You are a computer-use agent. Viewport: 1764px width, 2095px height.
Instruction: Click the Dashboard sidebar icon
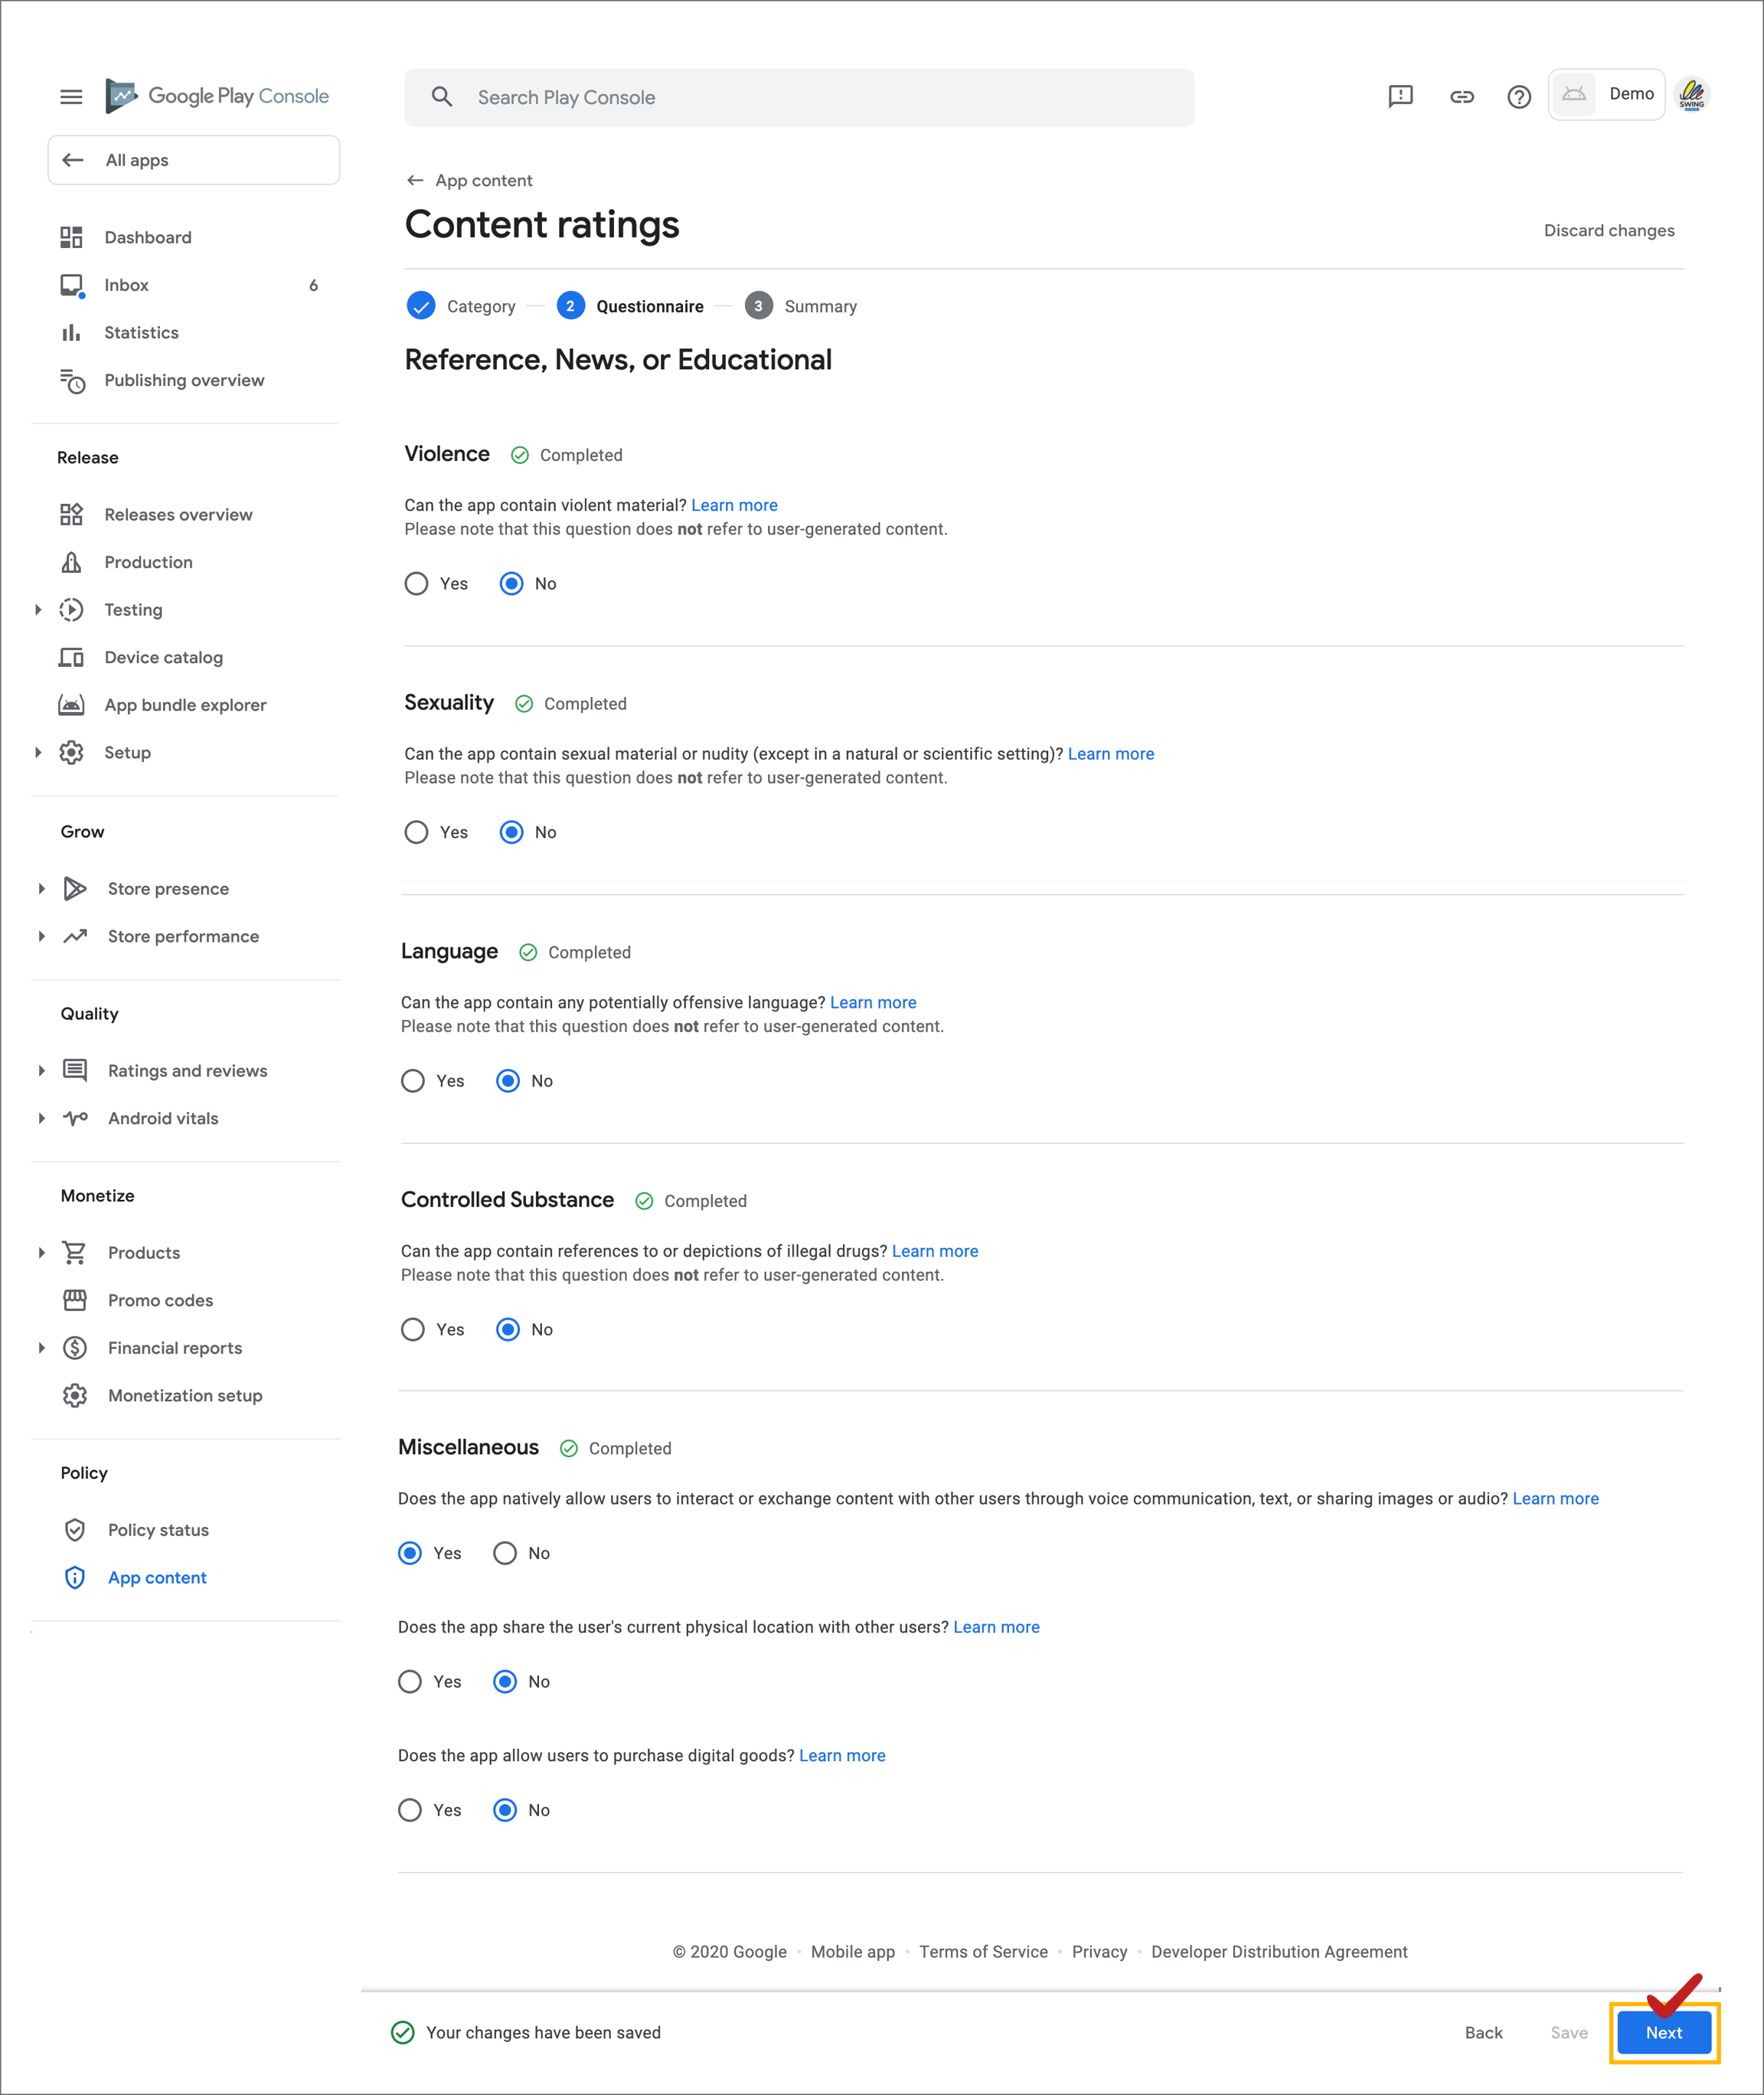click(x=71, y=237)
